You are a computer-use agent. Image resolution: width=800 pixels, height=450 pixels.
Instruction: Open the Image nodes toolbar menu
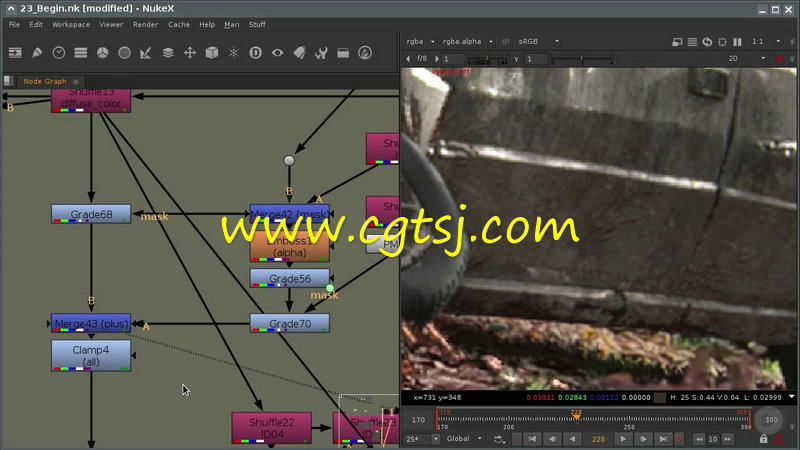15,53
